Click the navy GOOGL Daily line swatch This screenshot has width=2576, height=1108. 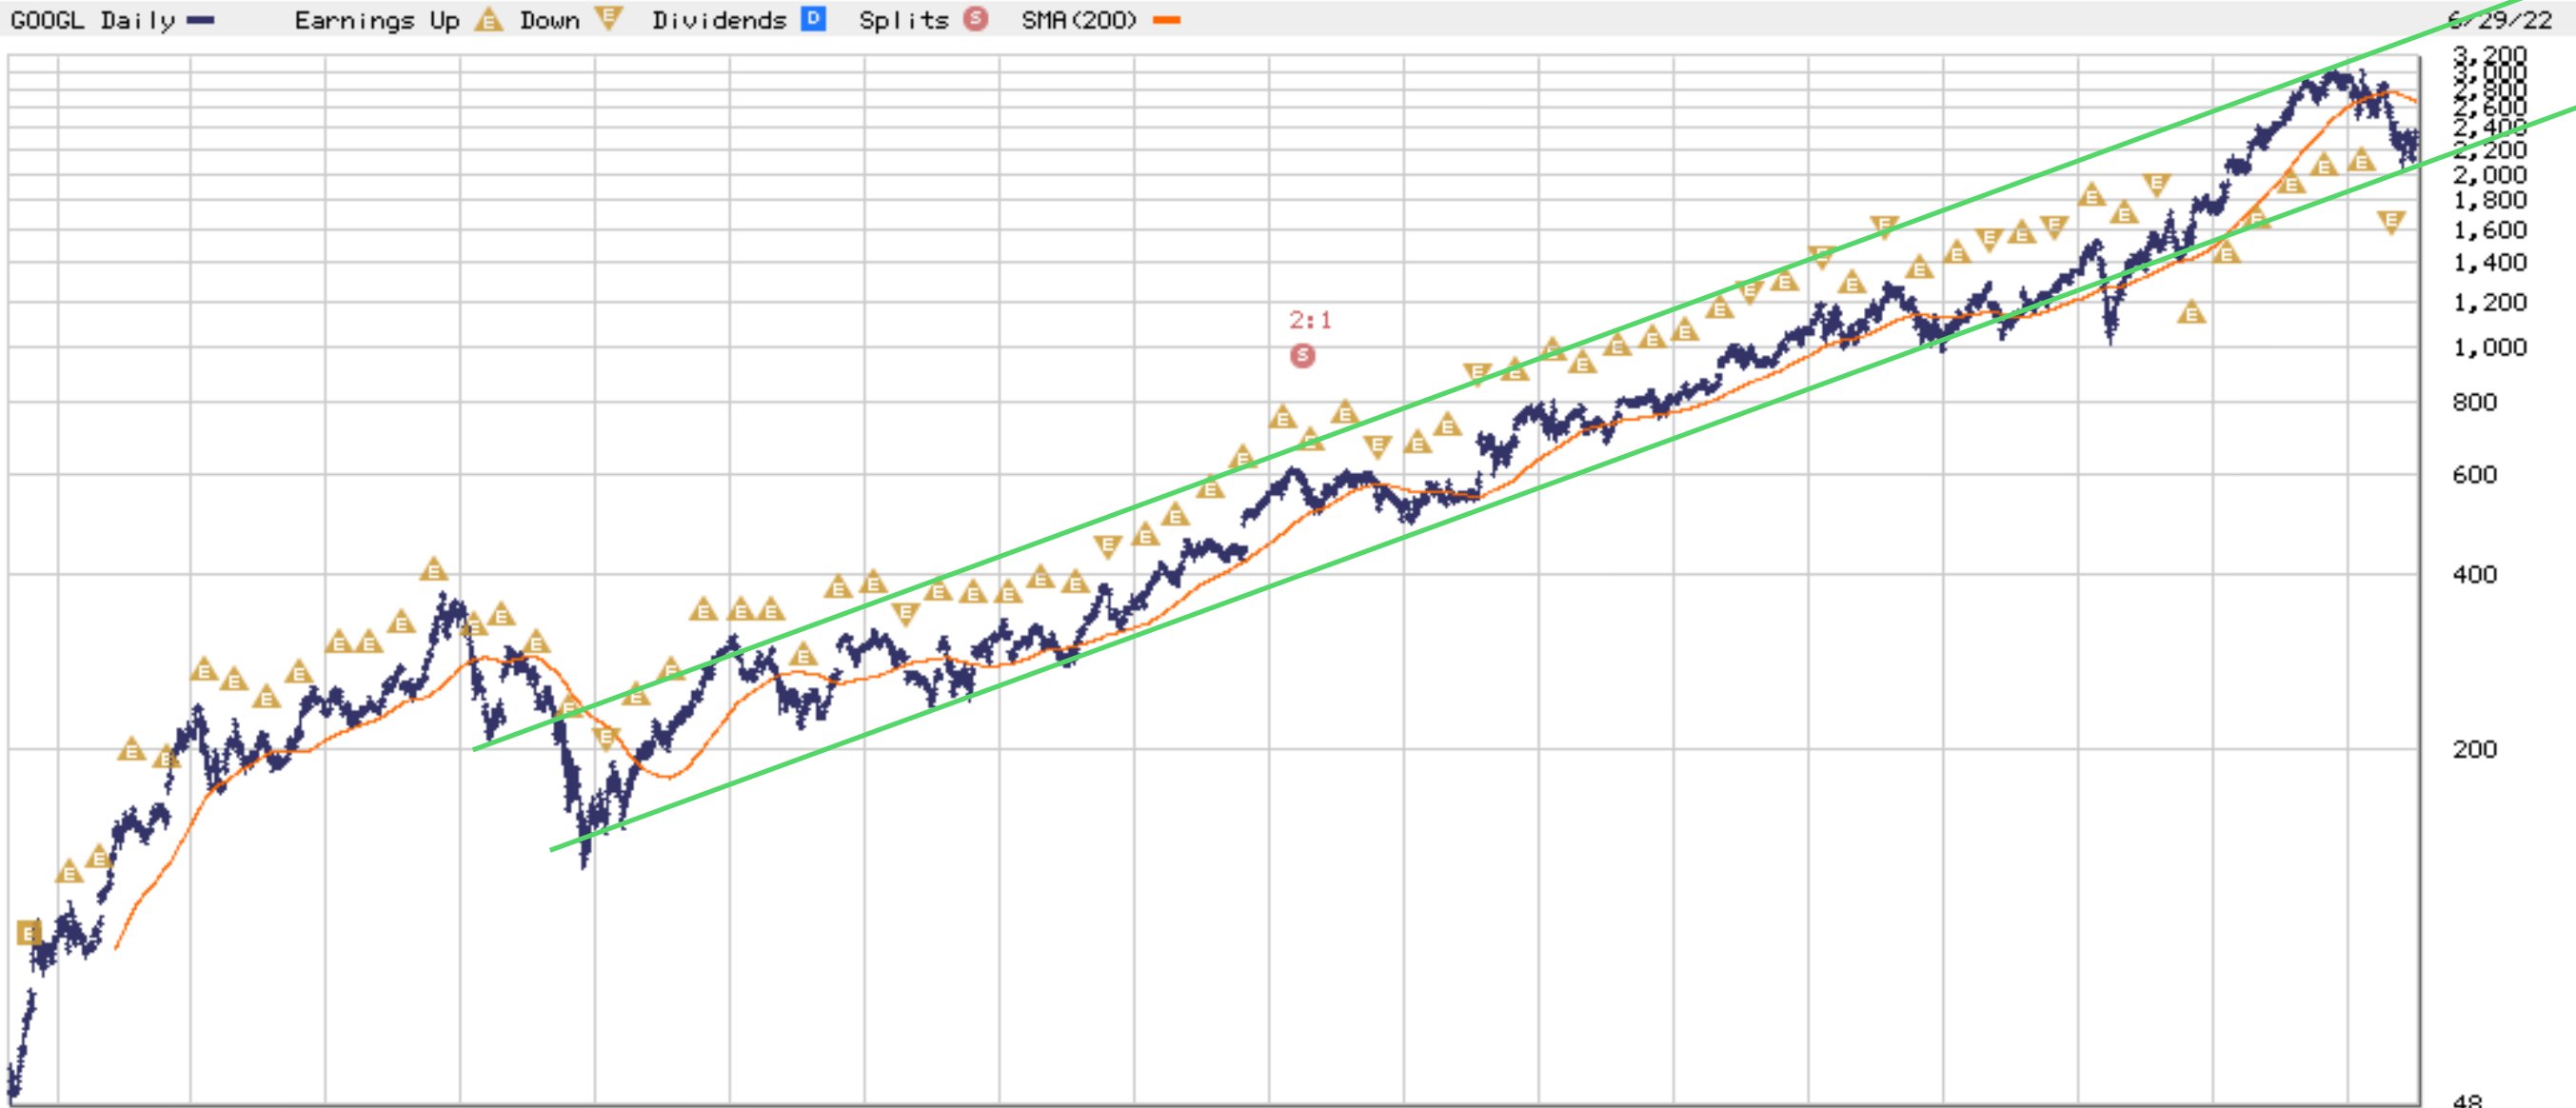(201, 20)
